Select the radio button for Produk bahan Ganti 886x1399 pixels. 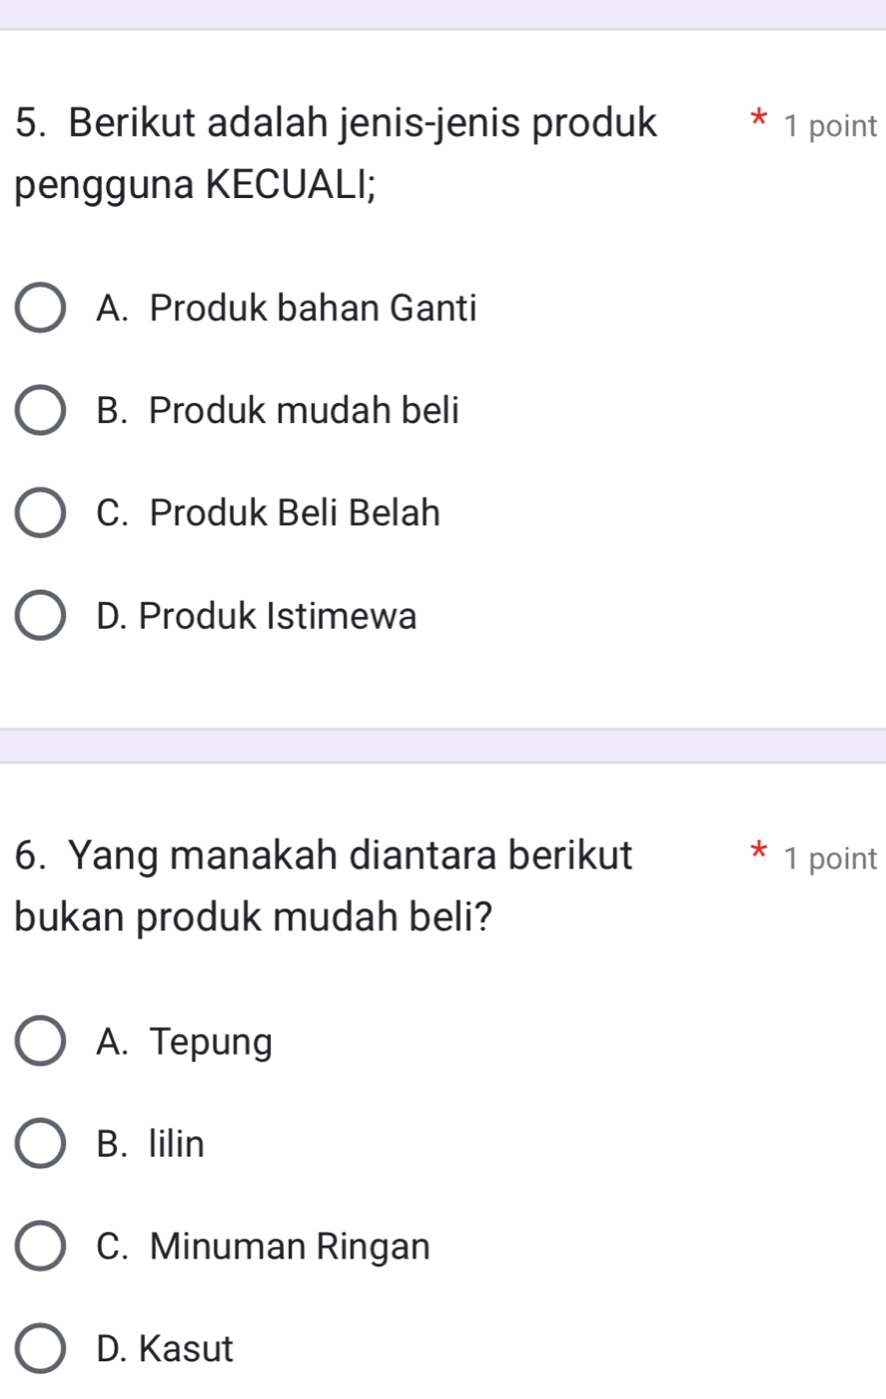click(40, 308)
